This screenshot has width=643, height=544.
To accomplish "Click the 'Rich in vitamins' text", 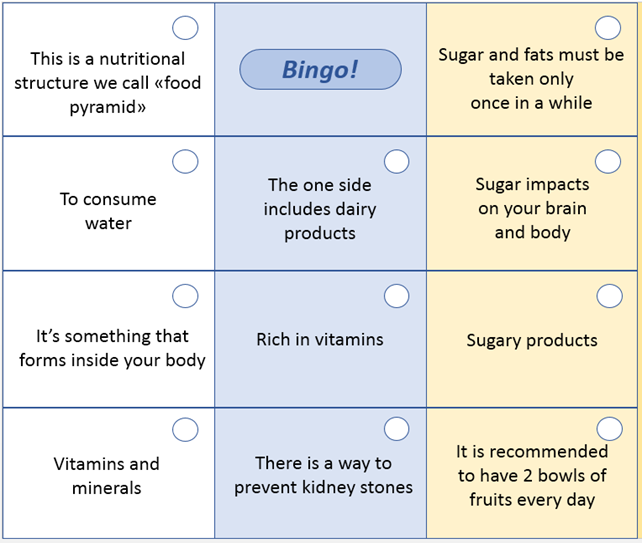I will coord(320,339).
